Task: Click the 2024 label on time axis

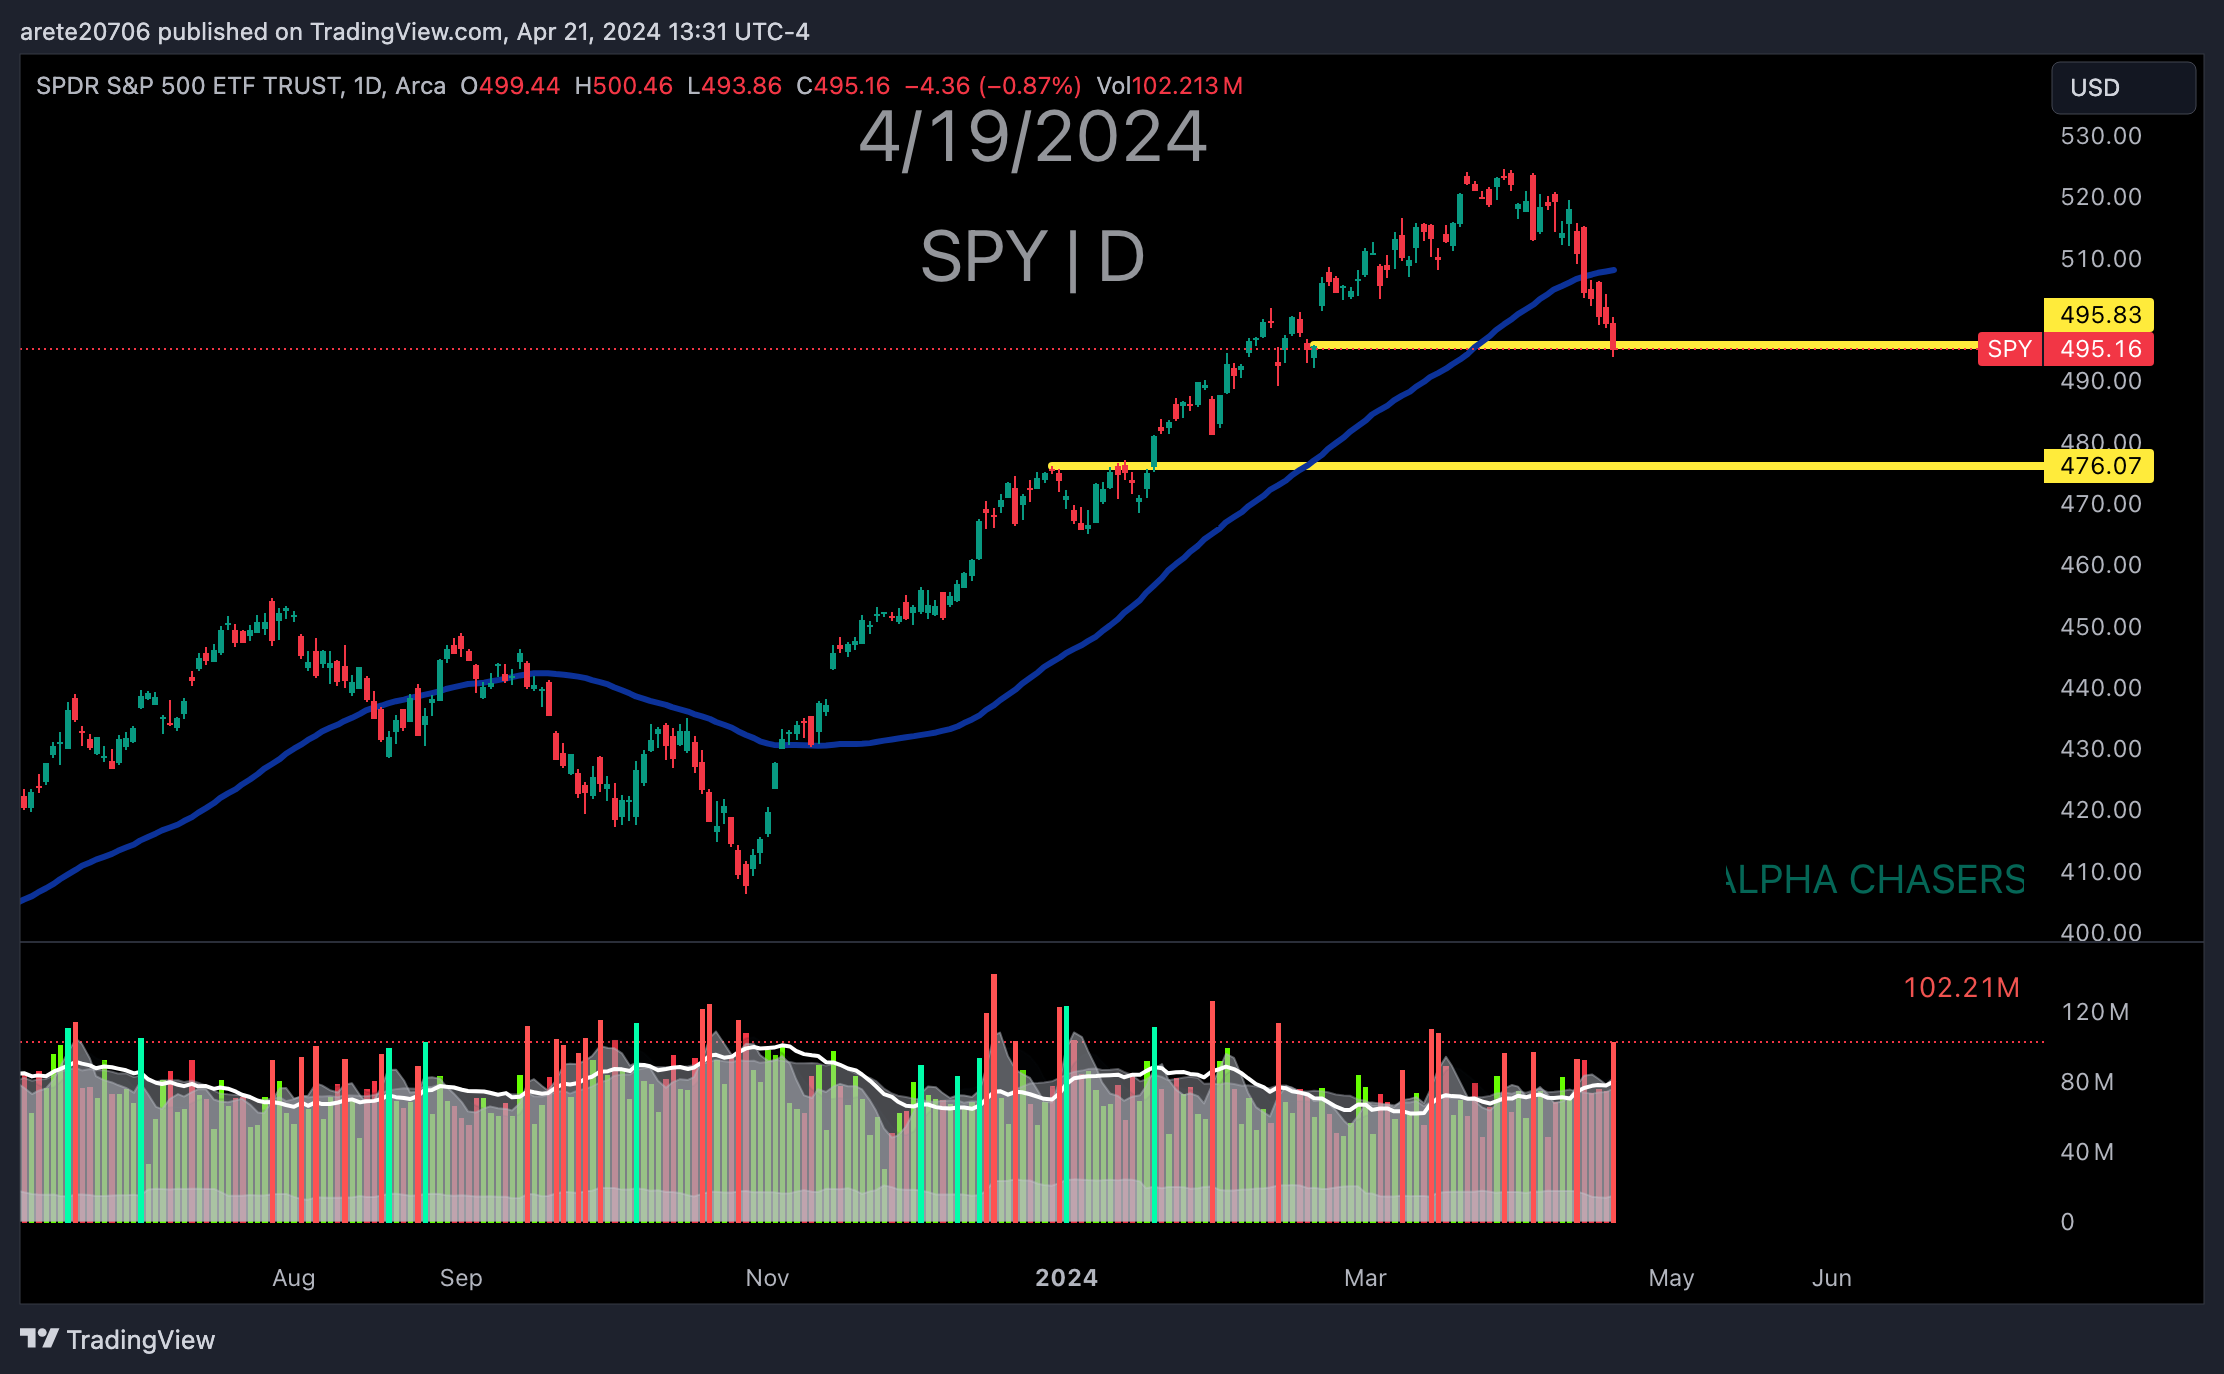Action: pyautogui.click(x=1067, y=1278)
